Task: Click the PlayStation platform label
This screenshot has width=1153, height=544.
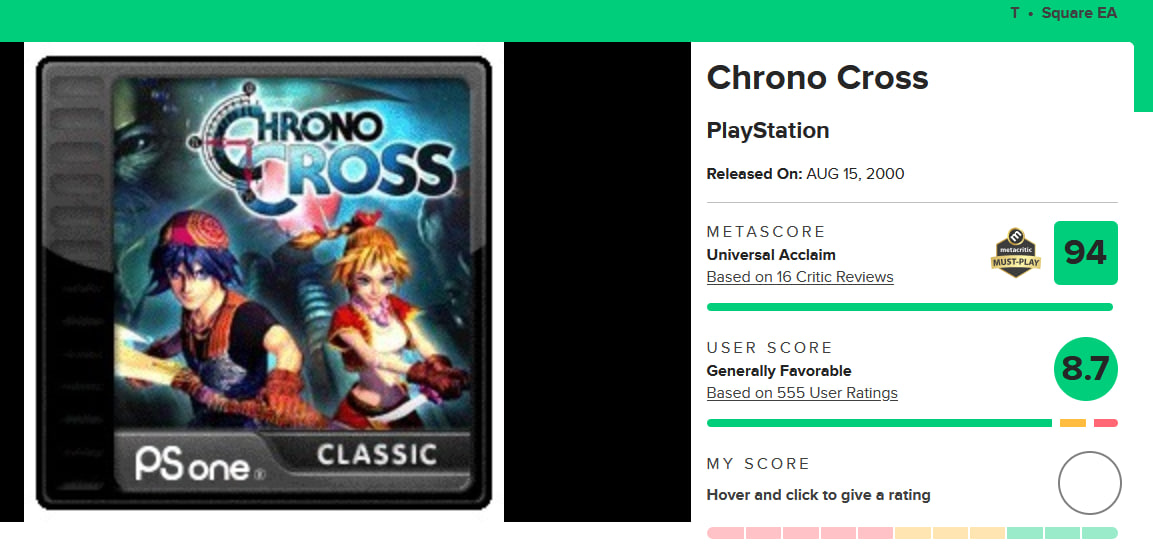Action: point(767,131)
